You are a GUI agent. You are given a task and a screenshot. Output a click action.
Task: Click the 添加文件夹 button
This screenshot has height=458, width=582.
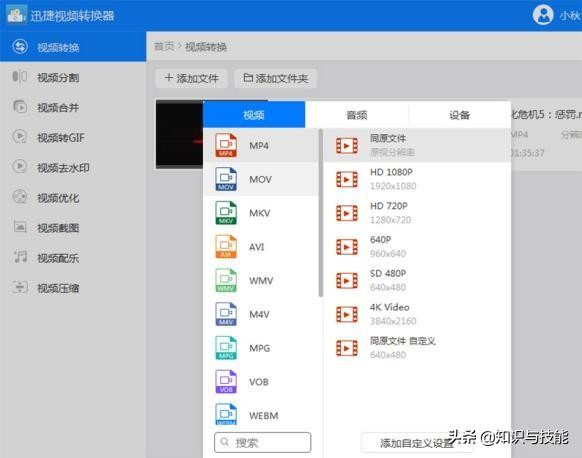pos(275,78)
